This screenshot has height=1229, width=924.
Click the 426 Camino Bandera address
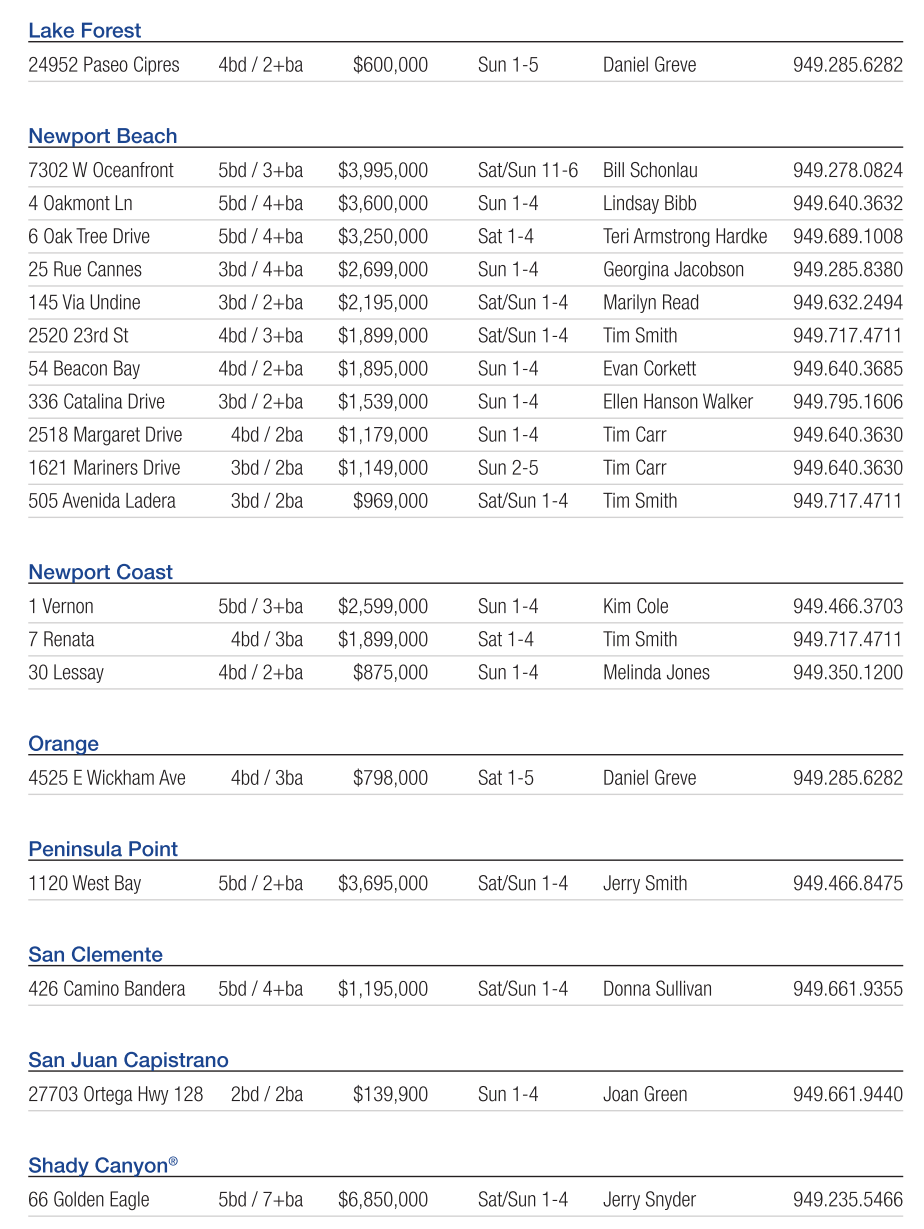(x=107, y=989)
